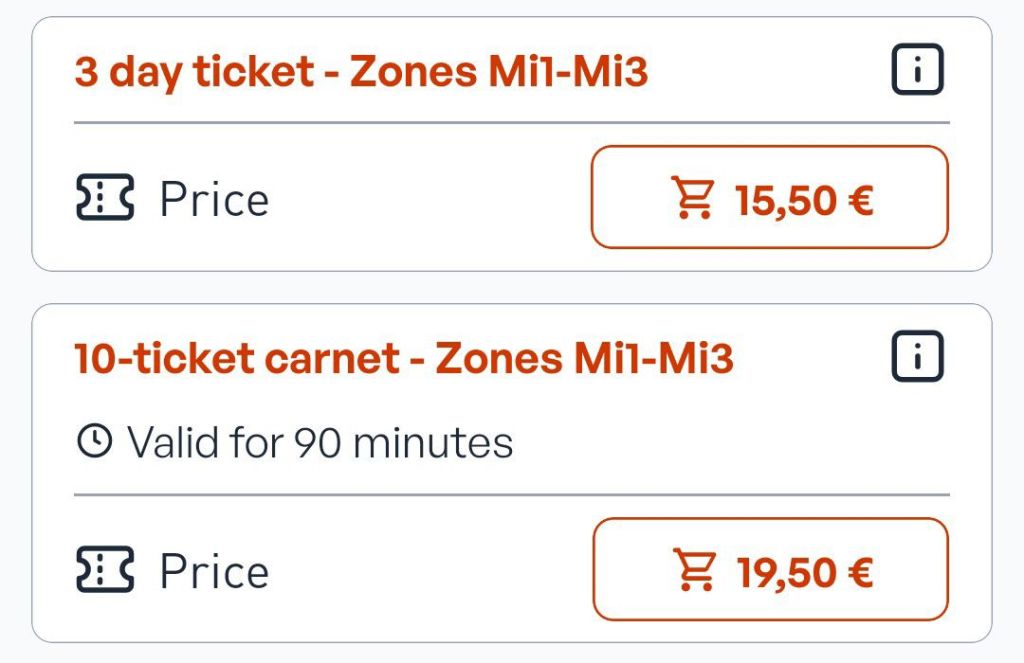Click the "3 day ticket - Zones Mi1-Mi3" title

(x=361, y=73)
